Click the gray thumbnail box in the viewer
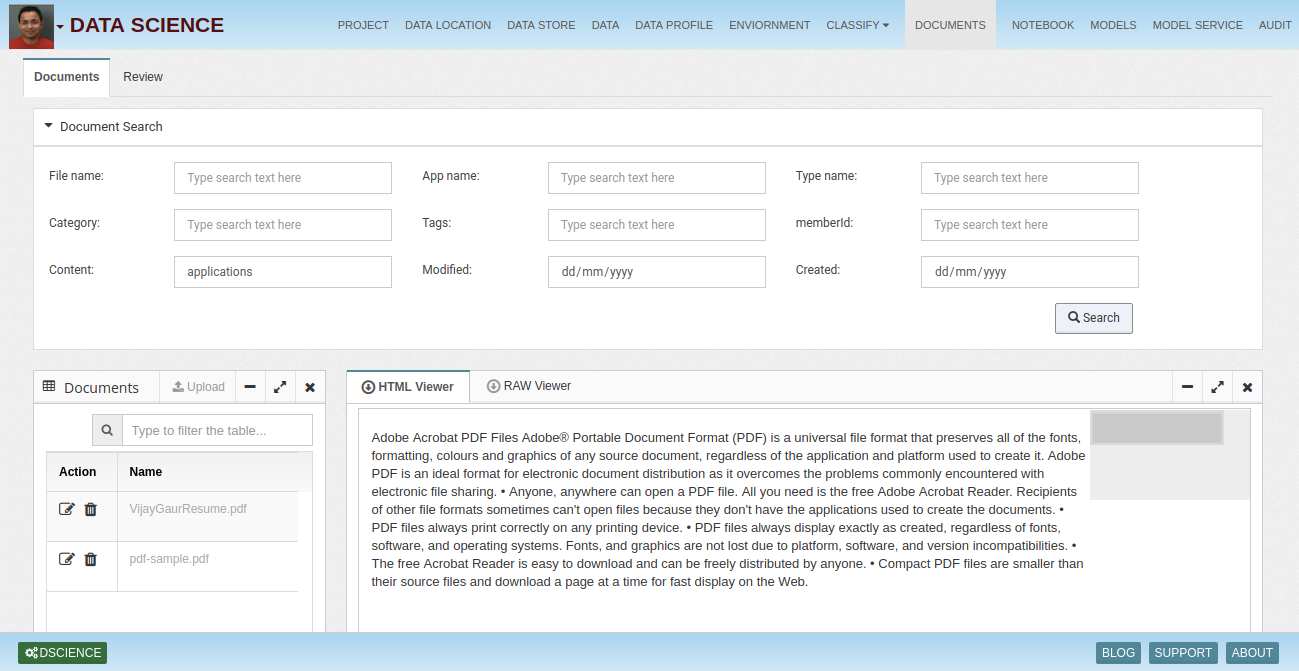Screen dimensions: 1299x671 (1157, 427)
